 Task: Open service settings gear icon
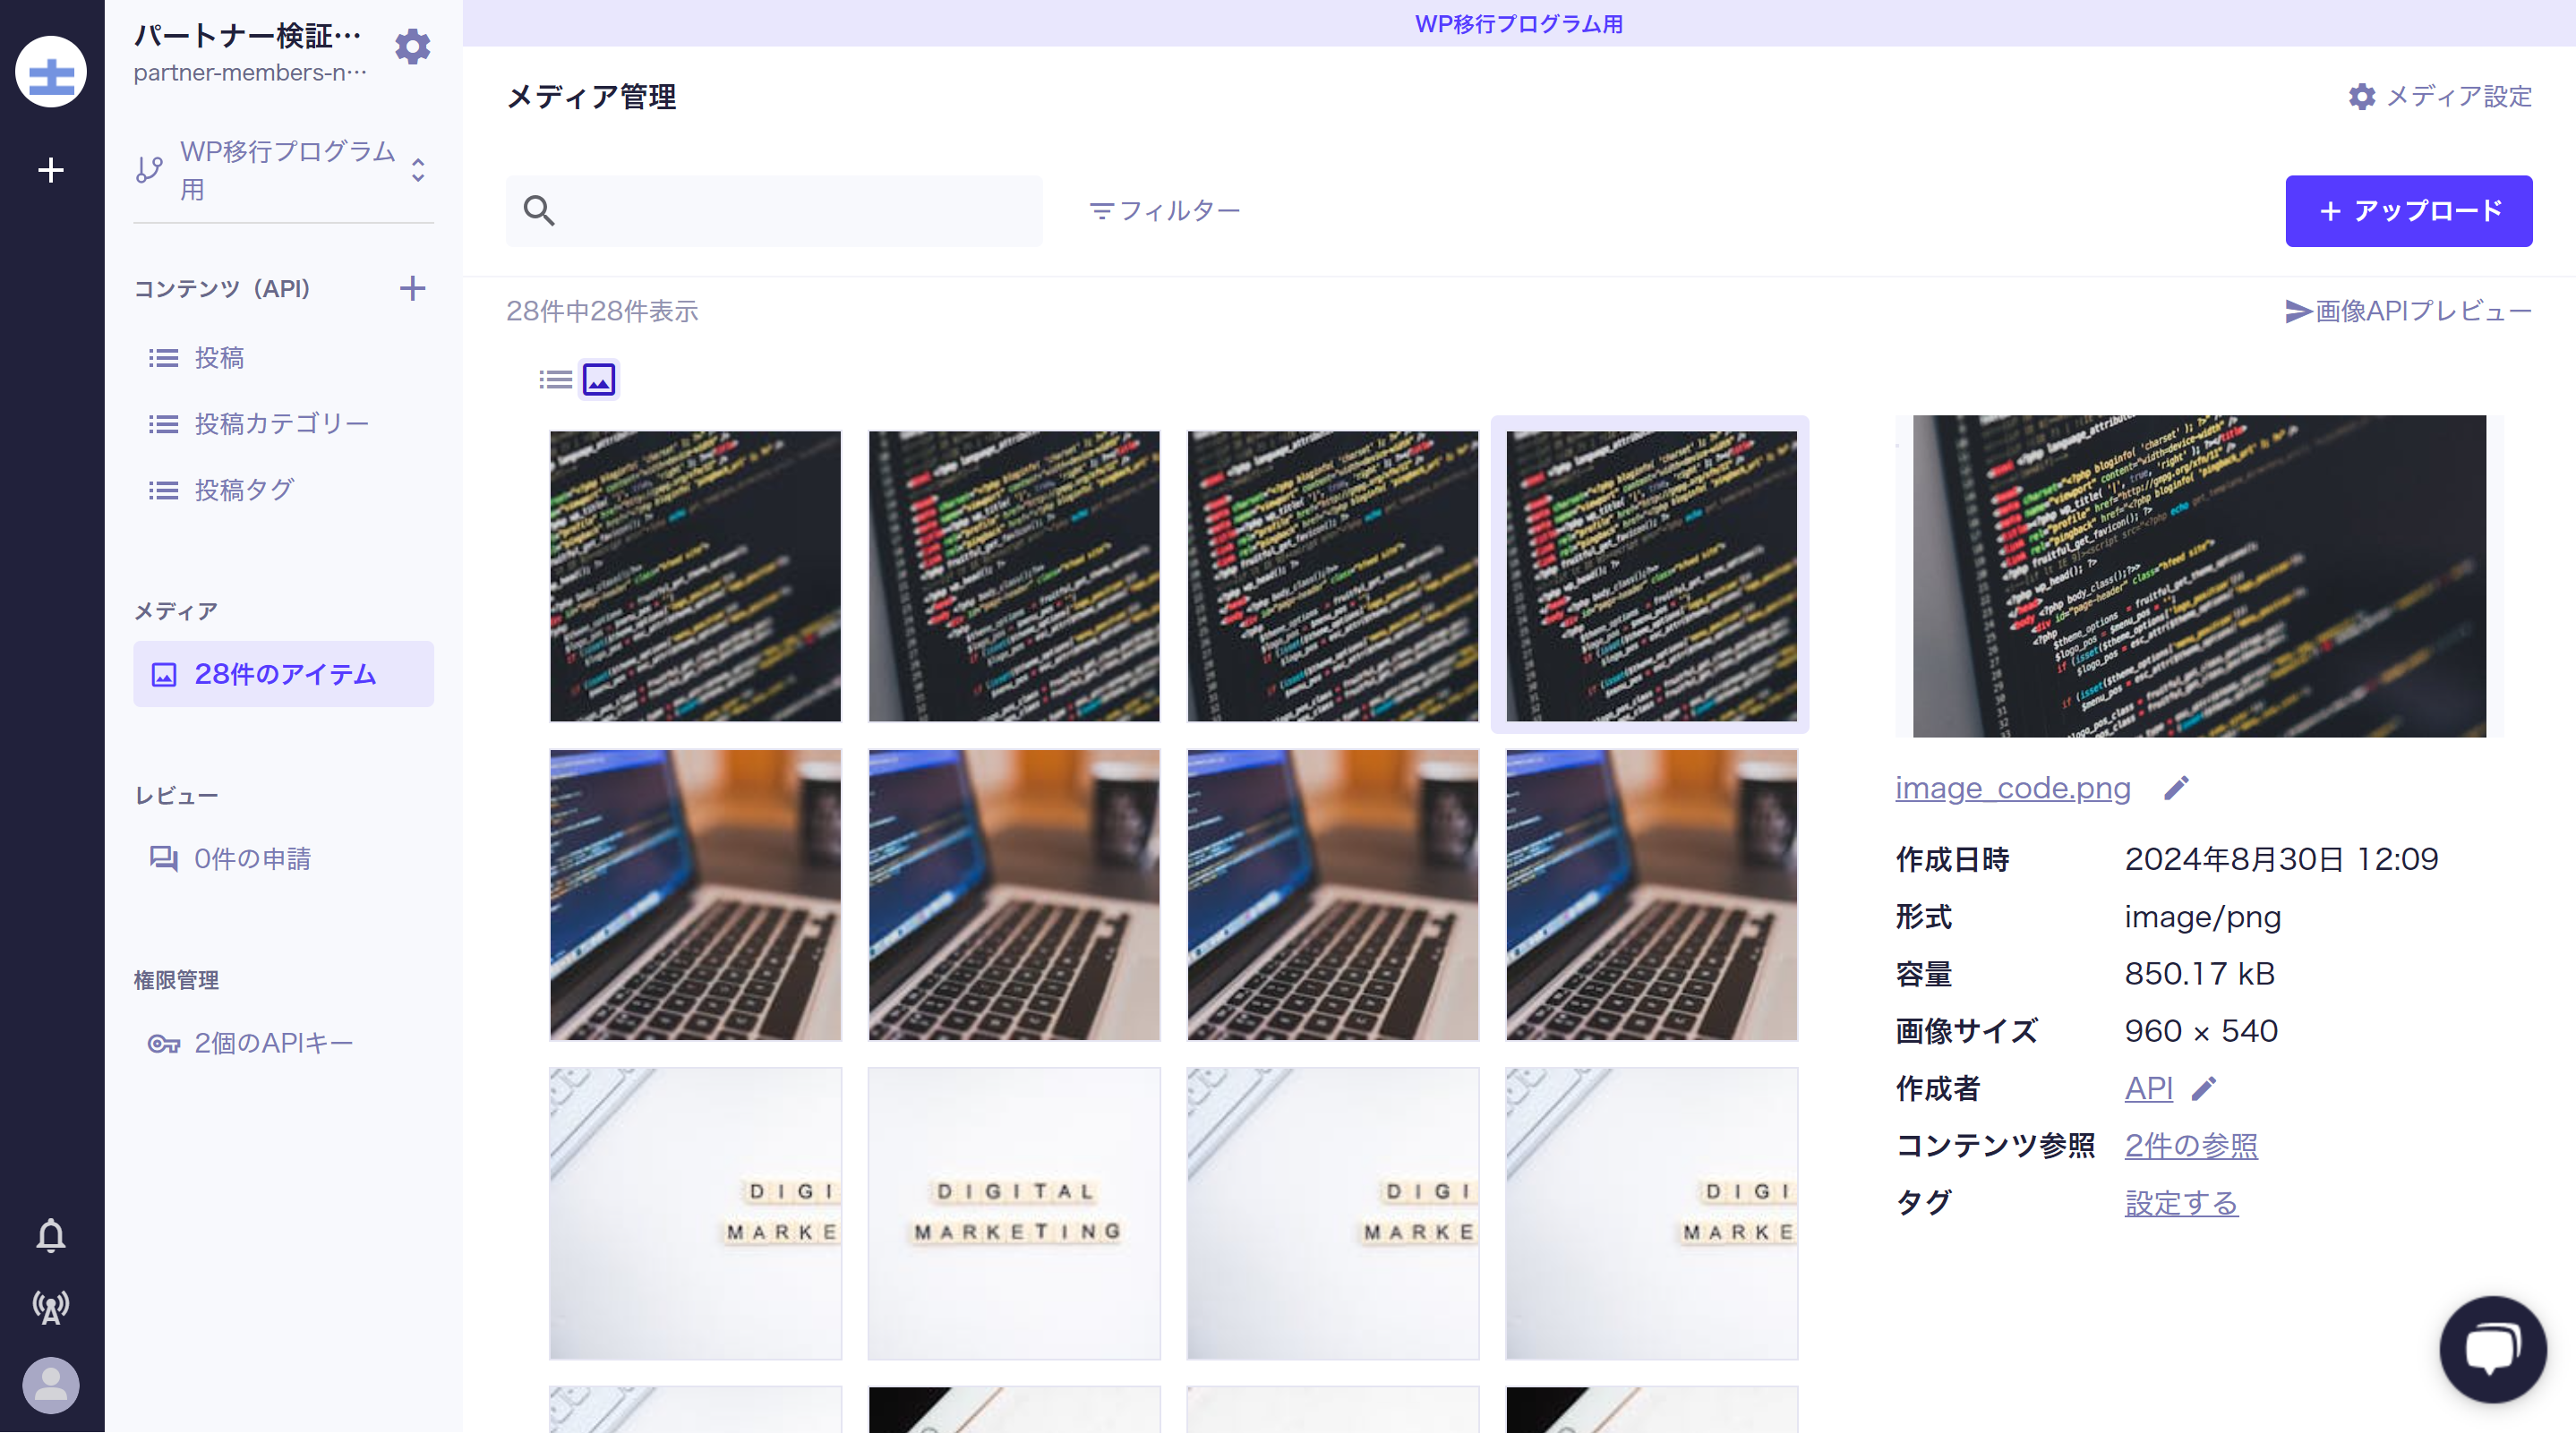[x=412, y=47]
